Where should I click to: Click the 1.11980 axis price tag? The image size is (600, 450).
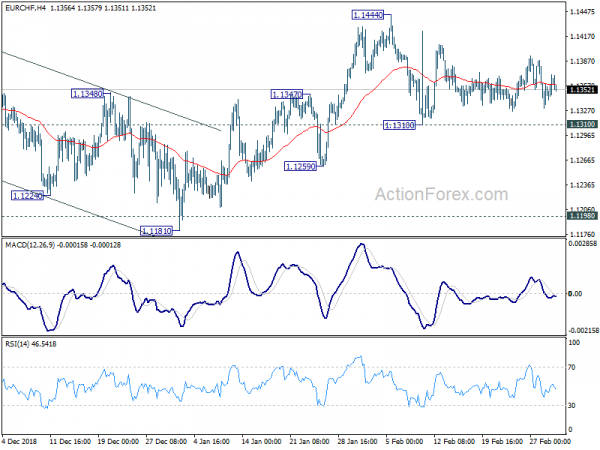click(x=582, y=216)
